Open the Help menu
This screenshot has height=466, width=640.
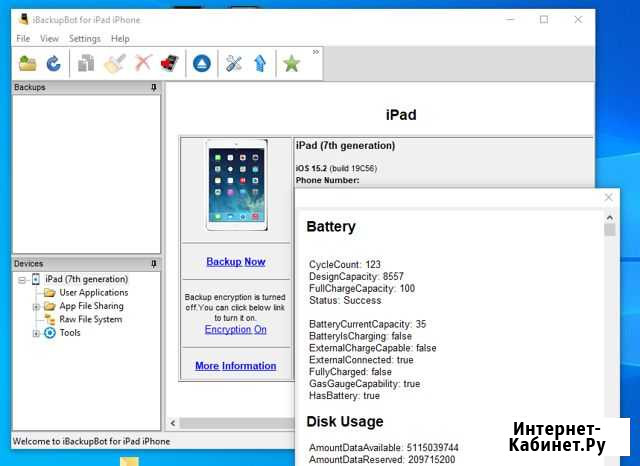point(120,39)
